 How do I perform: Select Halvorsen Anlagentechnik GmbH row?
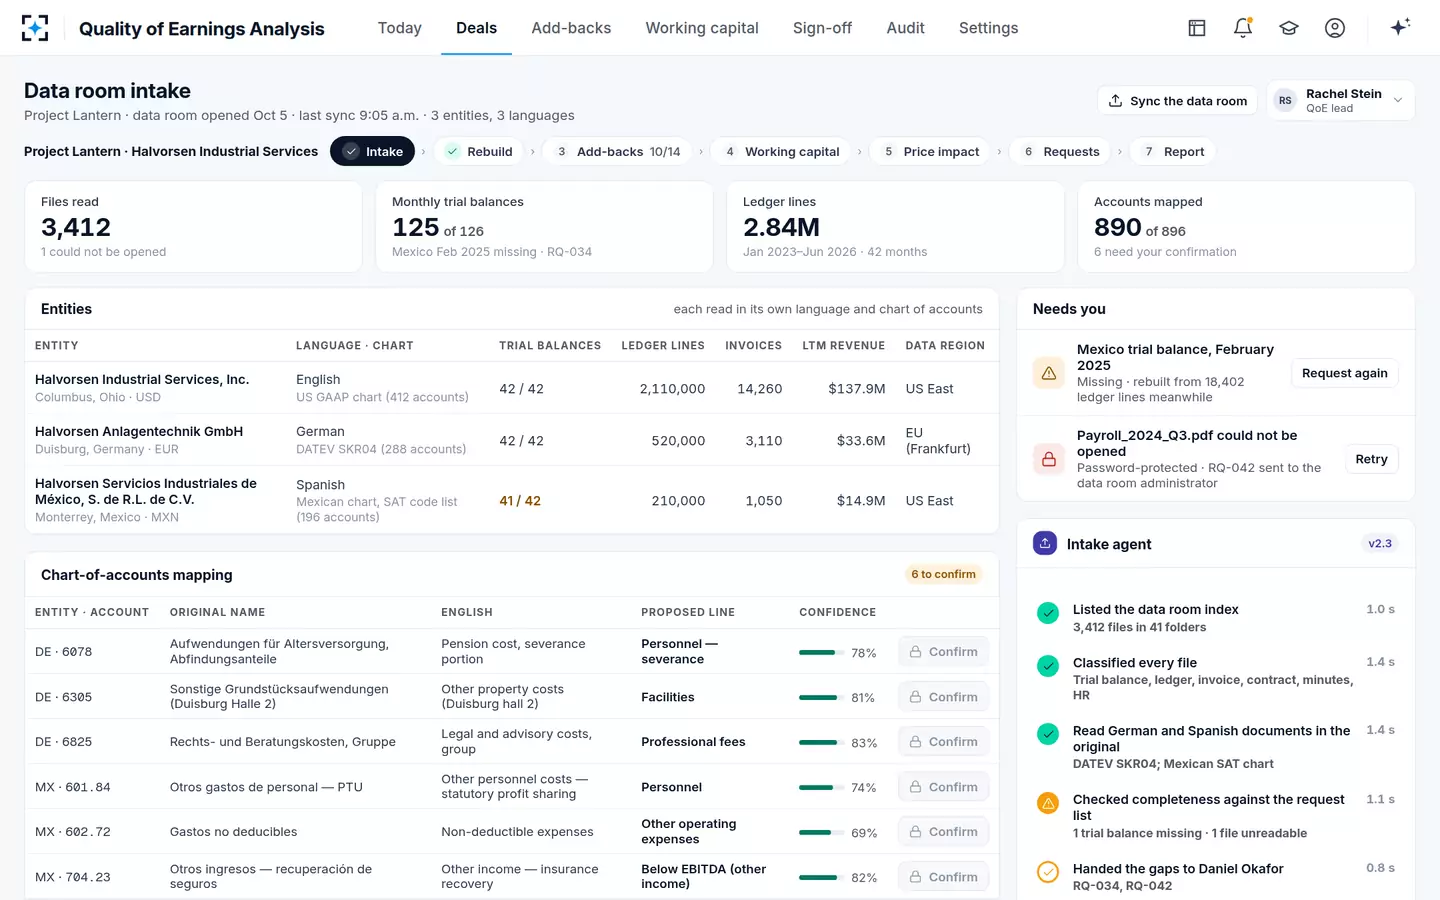point(511,440)
